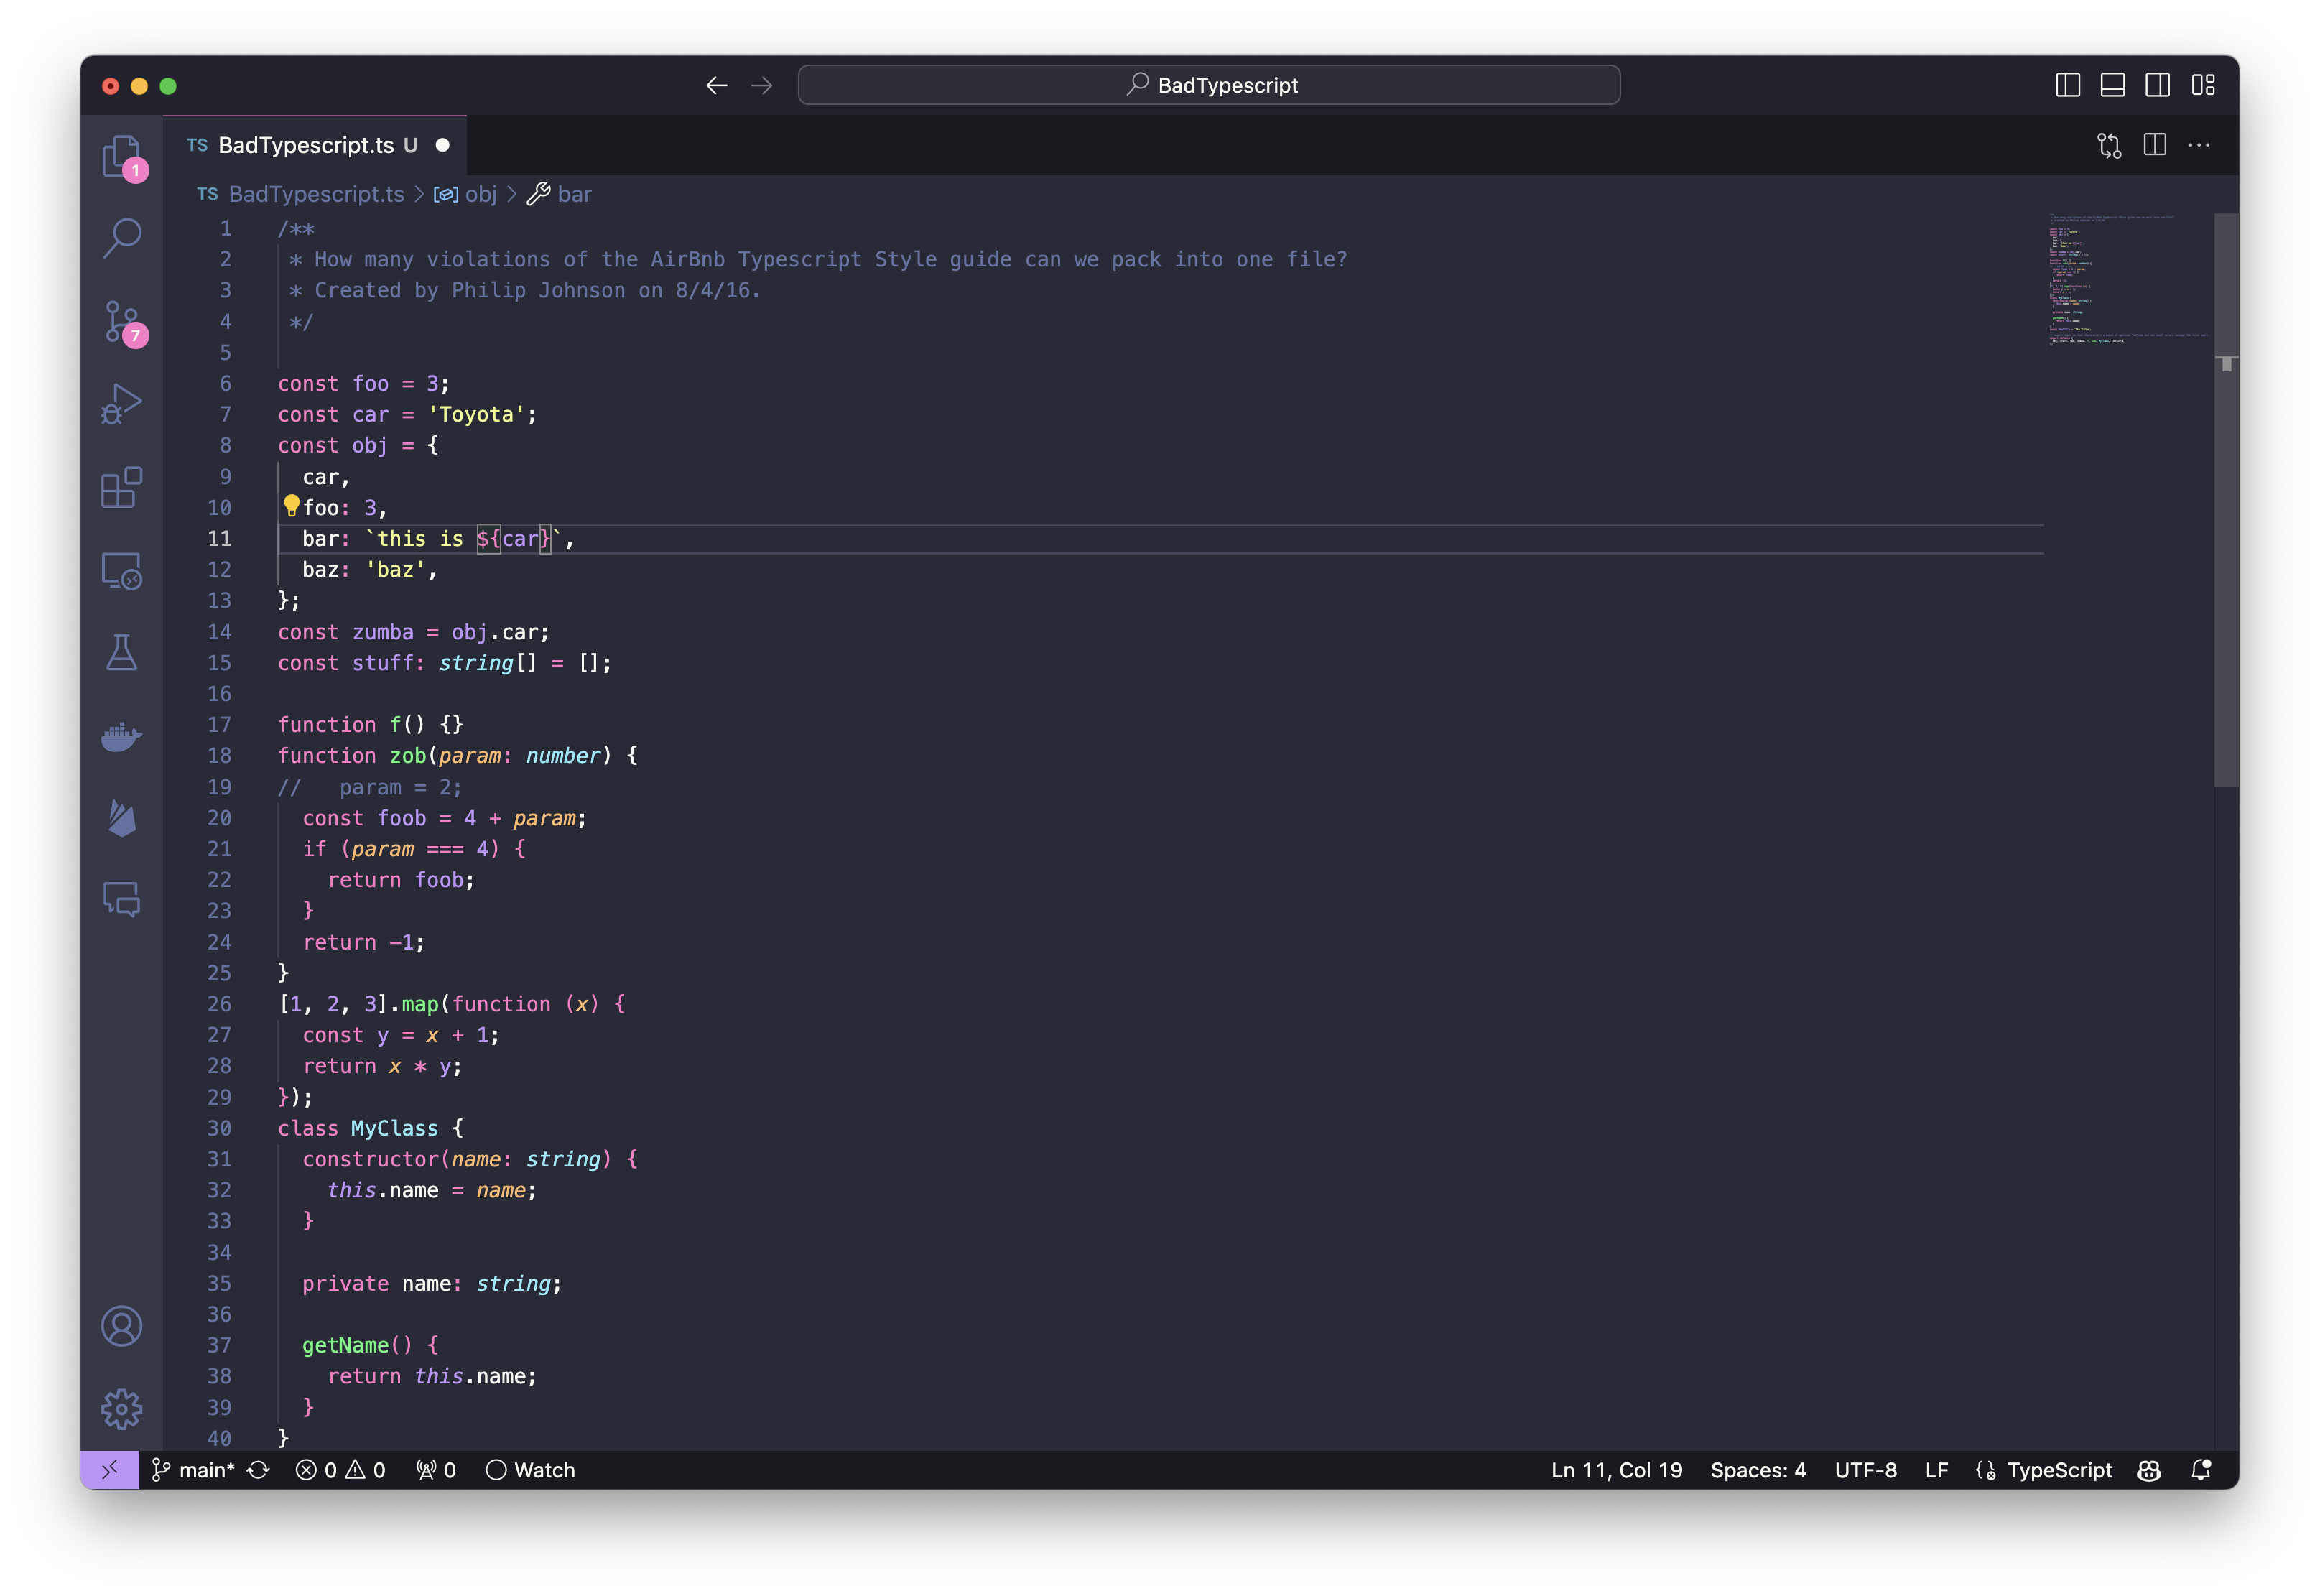The height and width of the screenshot is (1596, 2320).
Task: Toggle the bottom panel layout
Action: (x=2112, y=85)
